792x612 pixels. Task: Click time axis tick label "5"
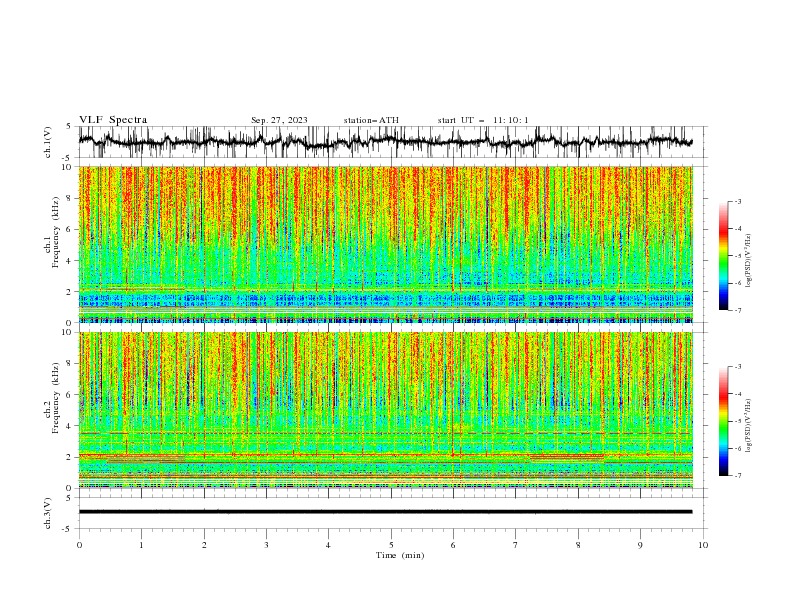click(391, 545)
